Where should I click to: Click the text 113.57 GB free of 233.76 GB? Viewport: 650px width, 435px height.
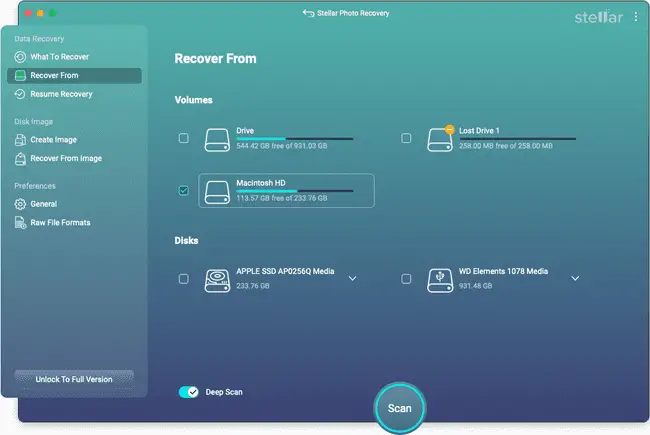[282, 198]
